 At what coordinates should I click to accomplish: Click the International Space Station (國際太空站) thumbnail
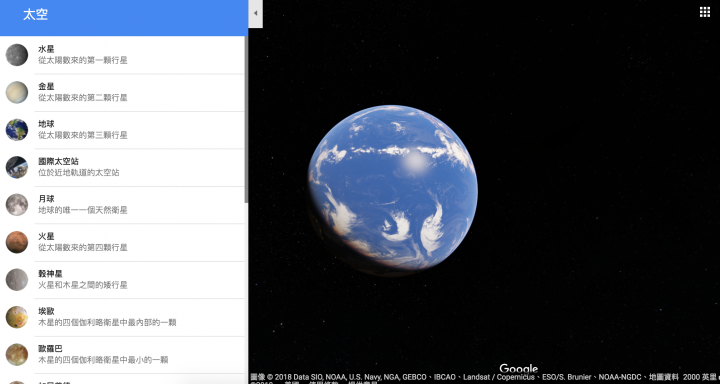(17, 167)
